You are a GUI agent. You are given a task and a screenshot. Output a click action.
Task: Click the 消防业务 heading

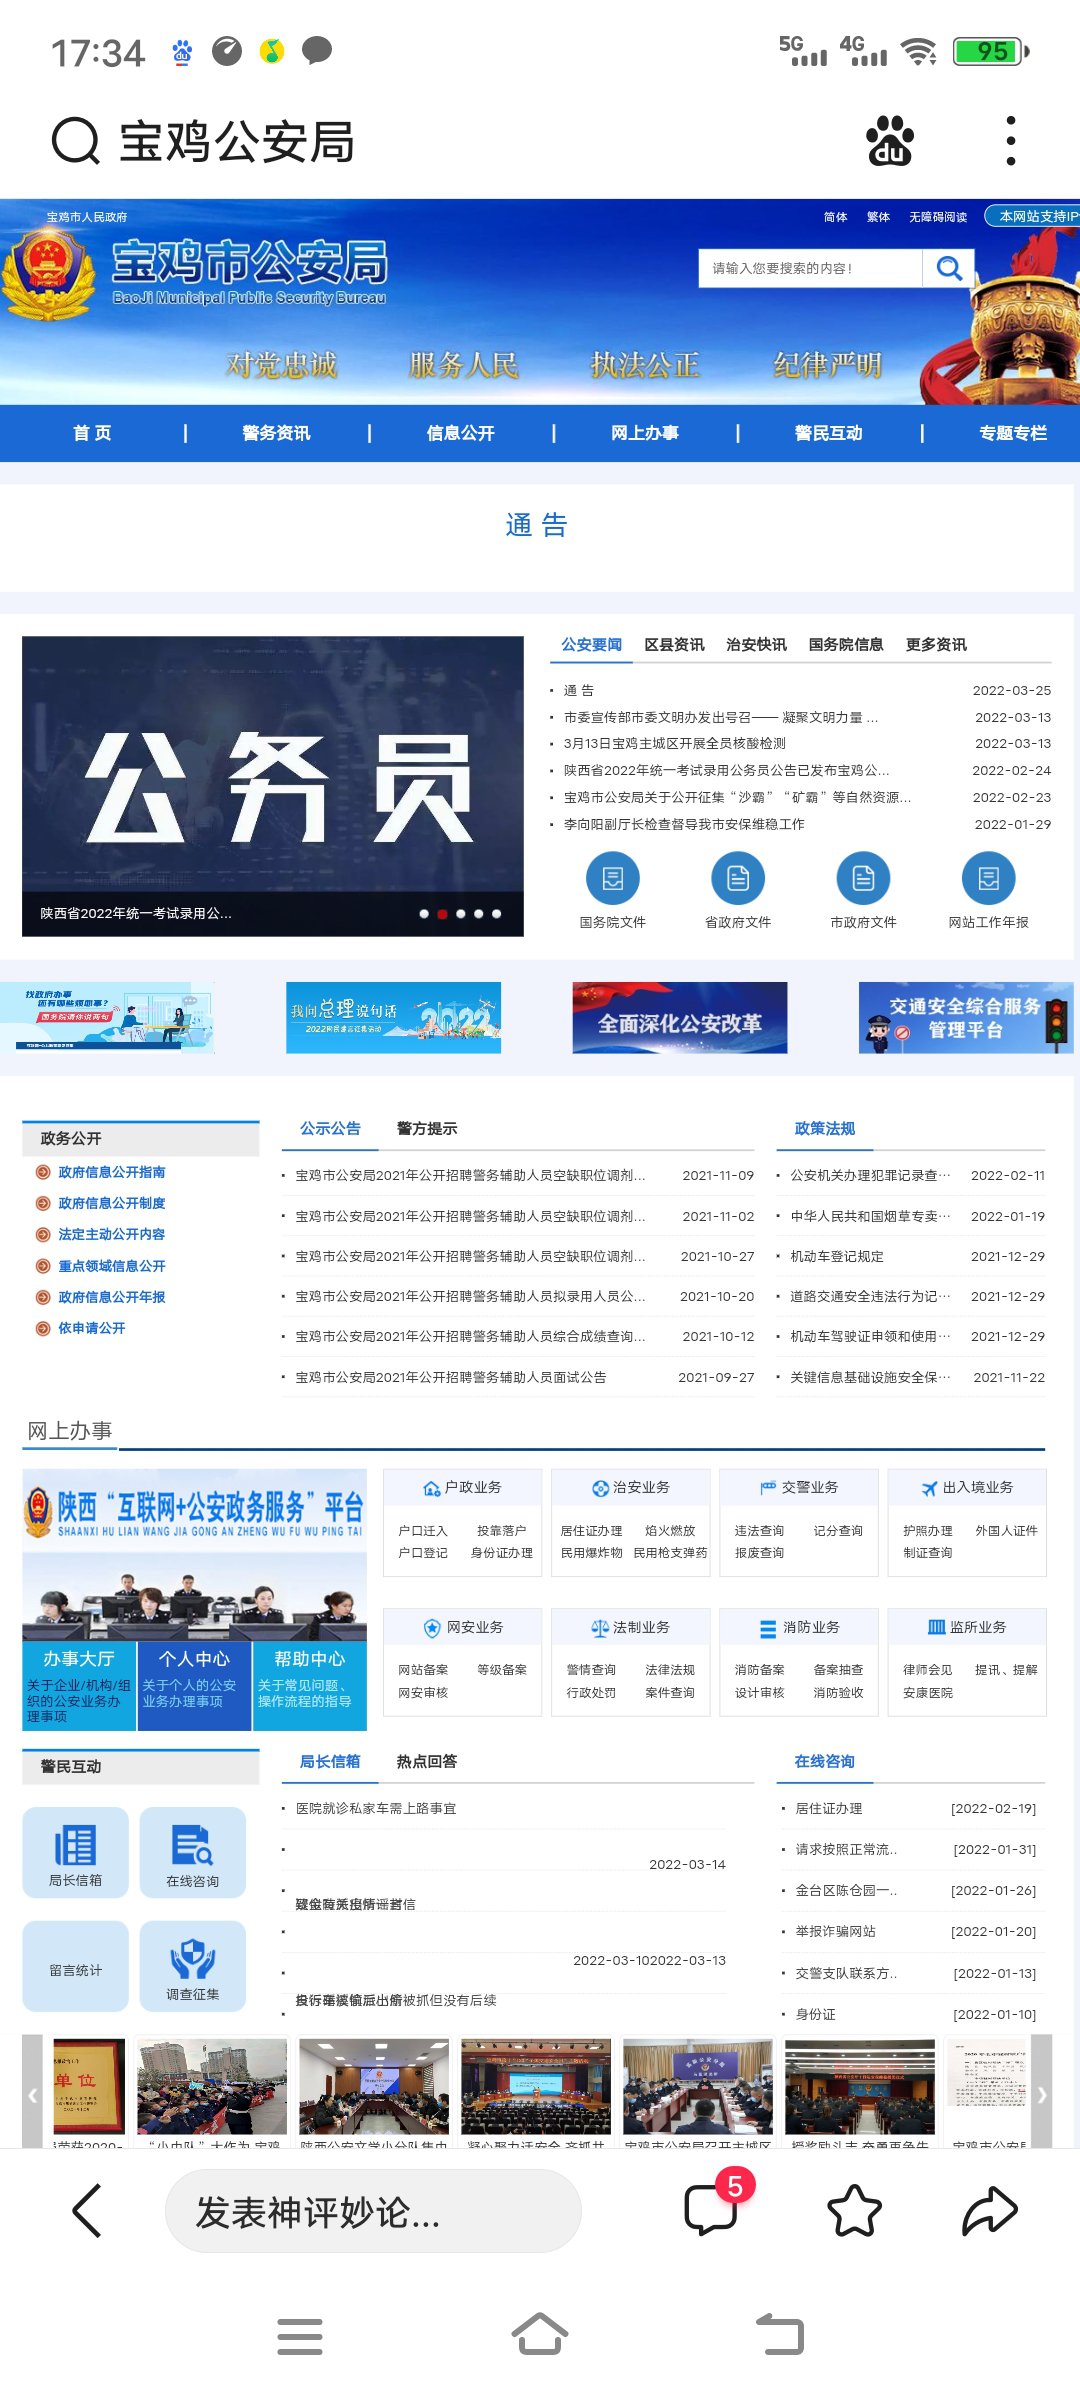799,1628
